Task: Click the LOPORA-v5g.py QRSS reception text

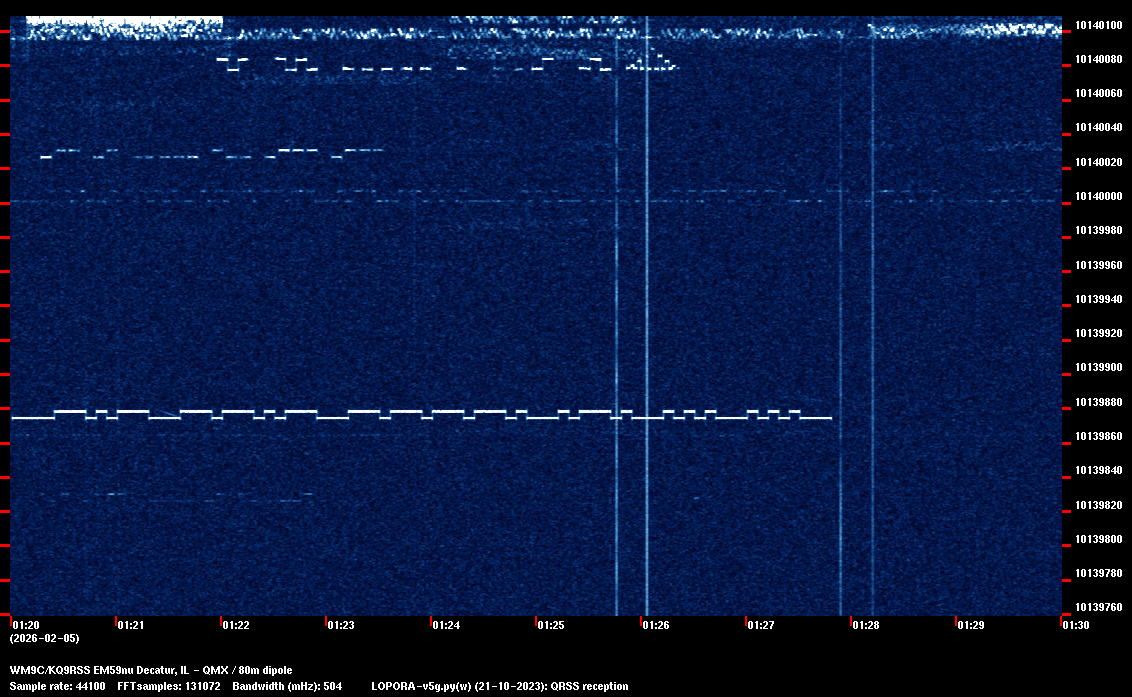Action: [499, 686]
